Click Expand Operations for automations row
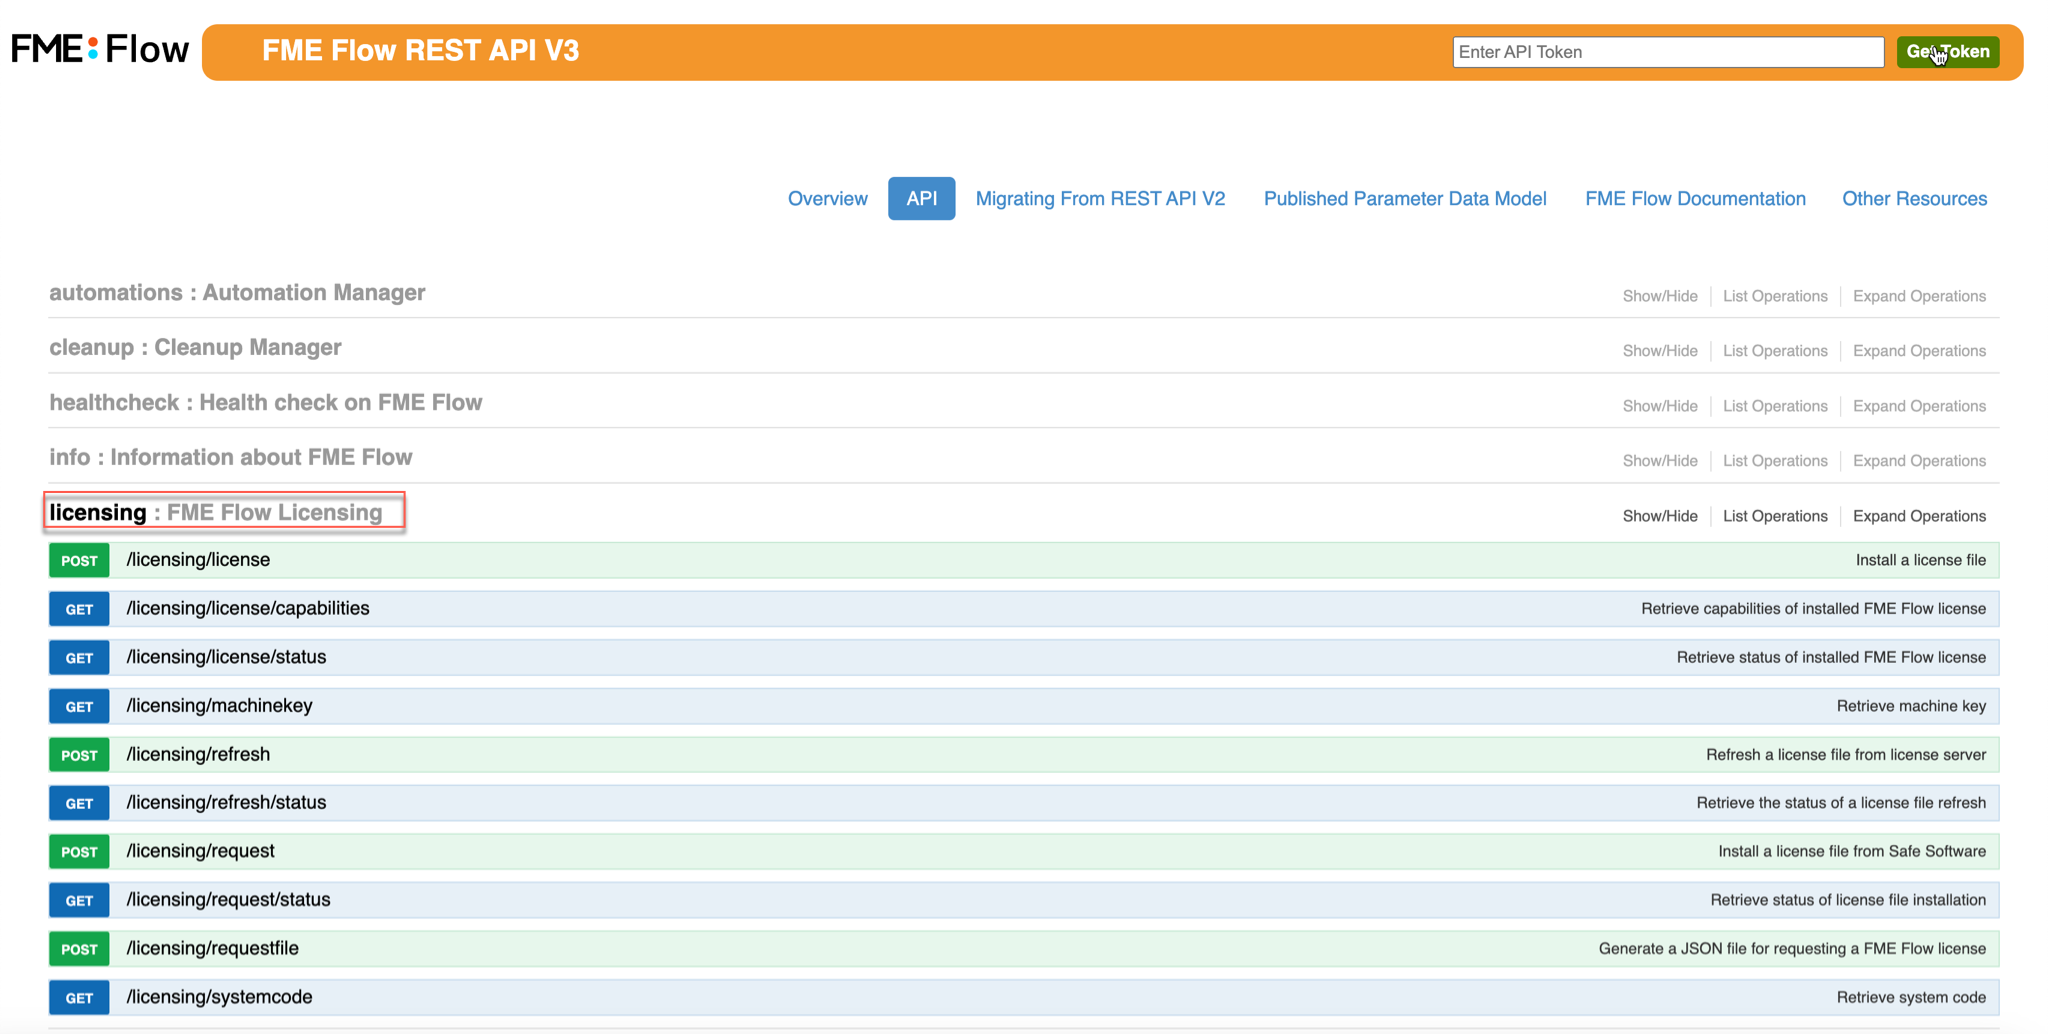This screenshot has height=1034, width=2048. [x=1919, y=296]
